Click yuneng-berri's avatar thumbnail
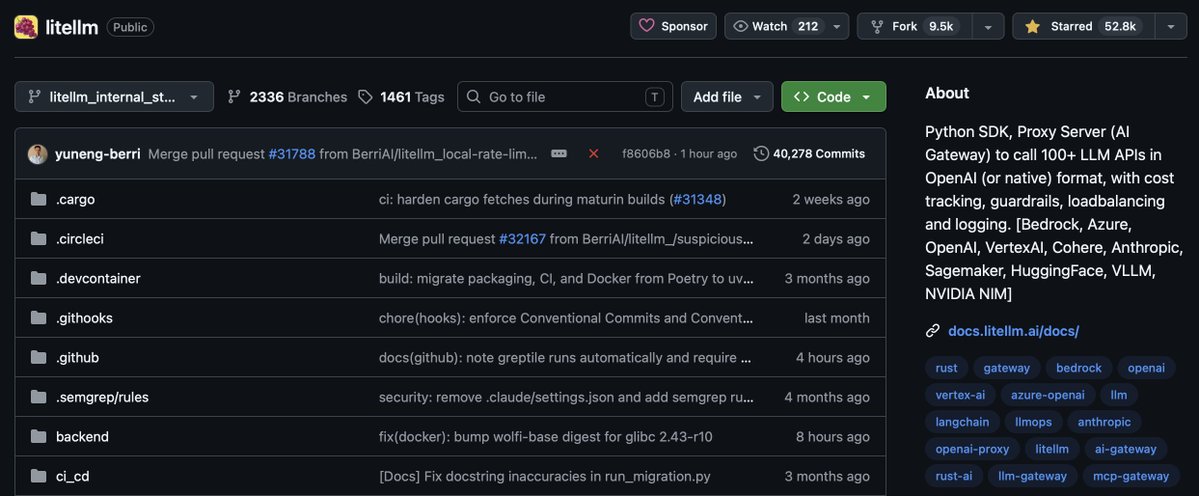This screenshot has width=1199, height=496. tap(37, 154)
